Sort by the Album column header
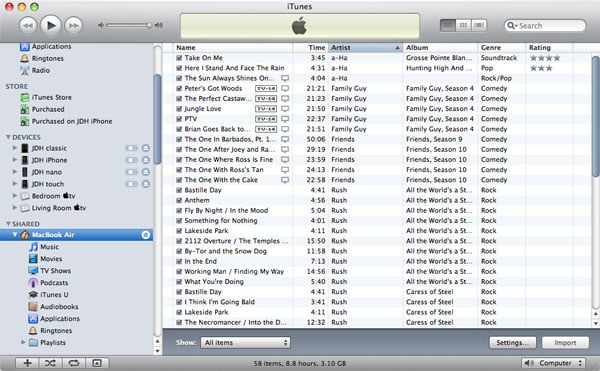Screen dimensions: 600x371 440,47
